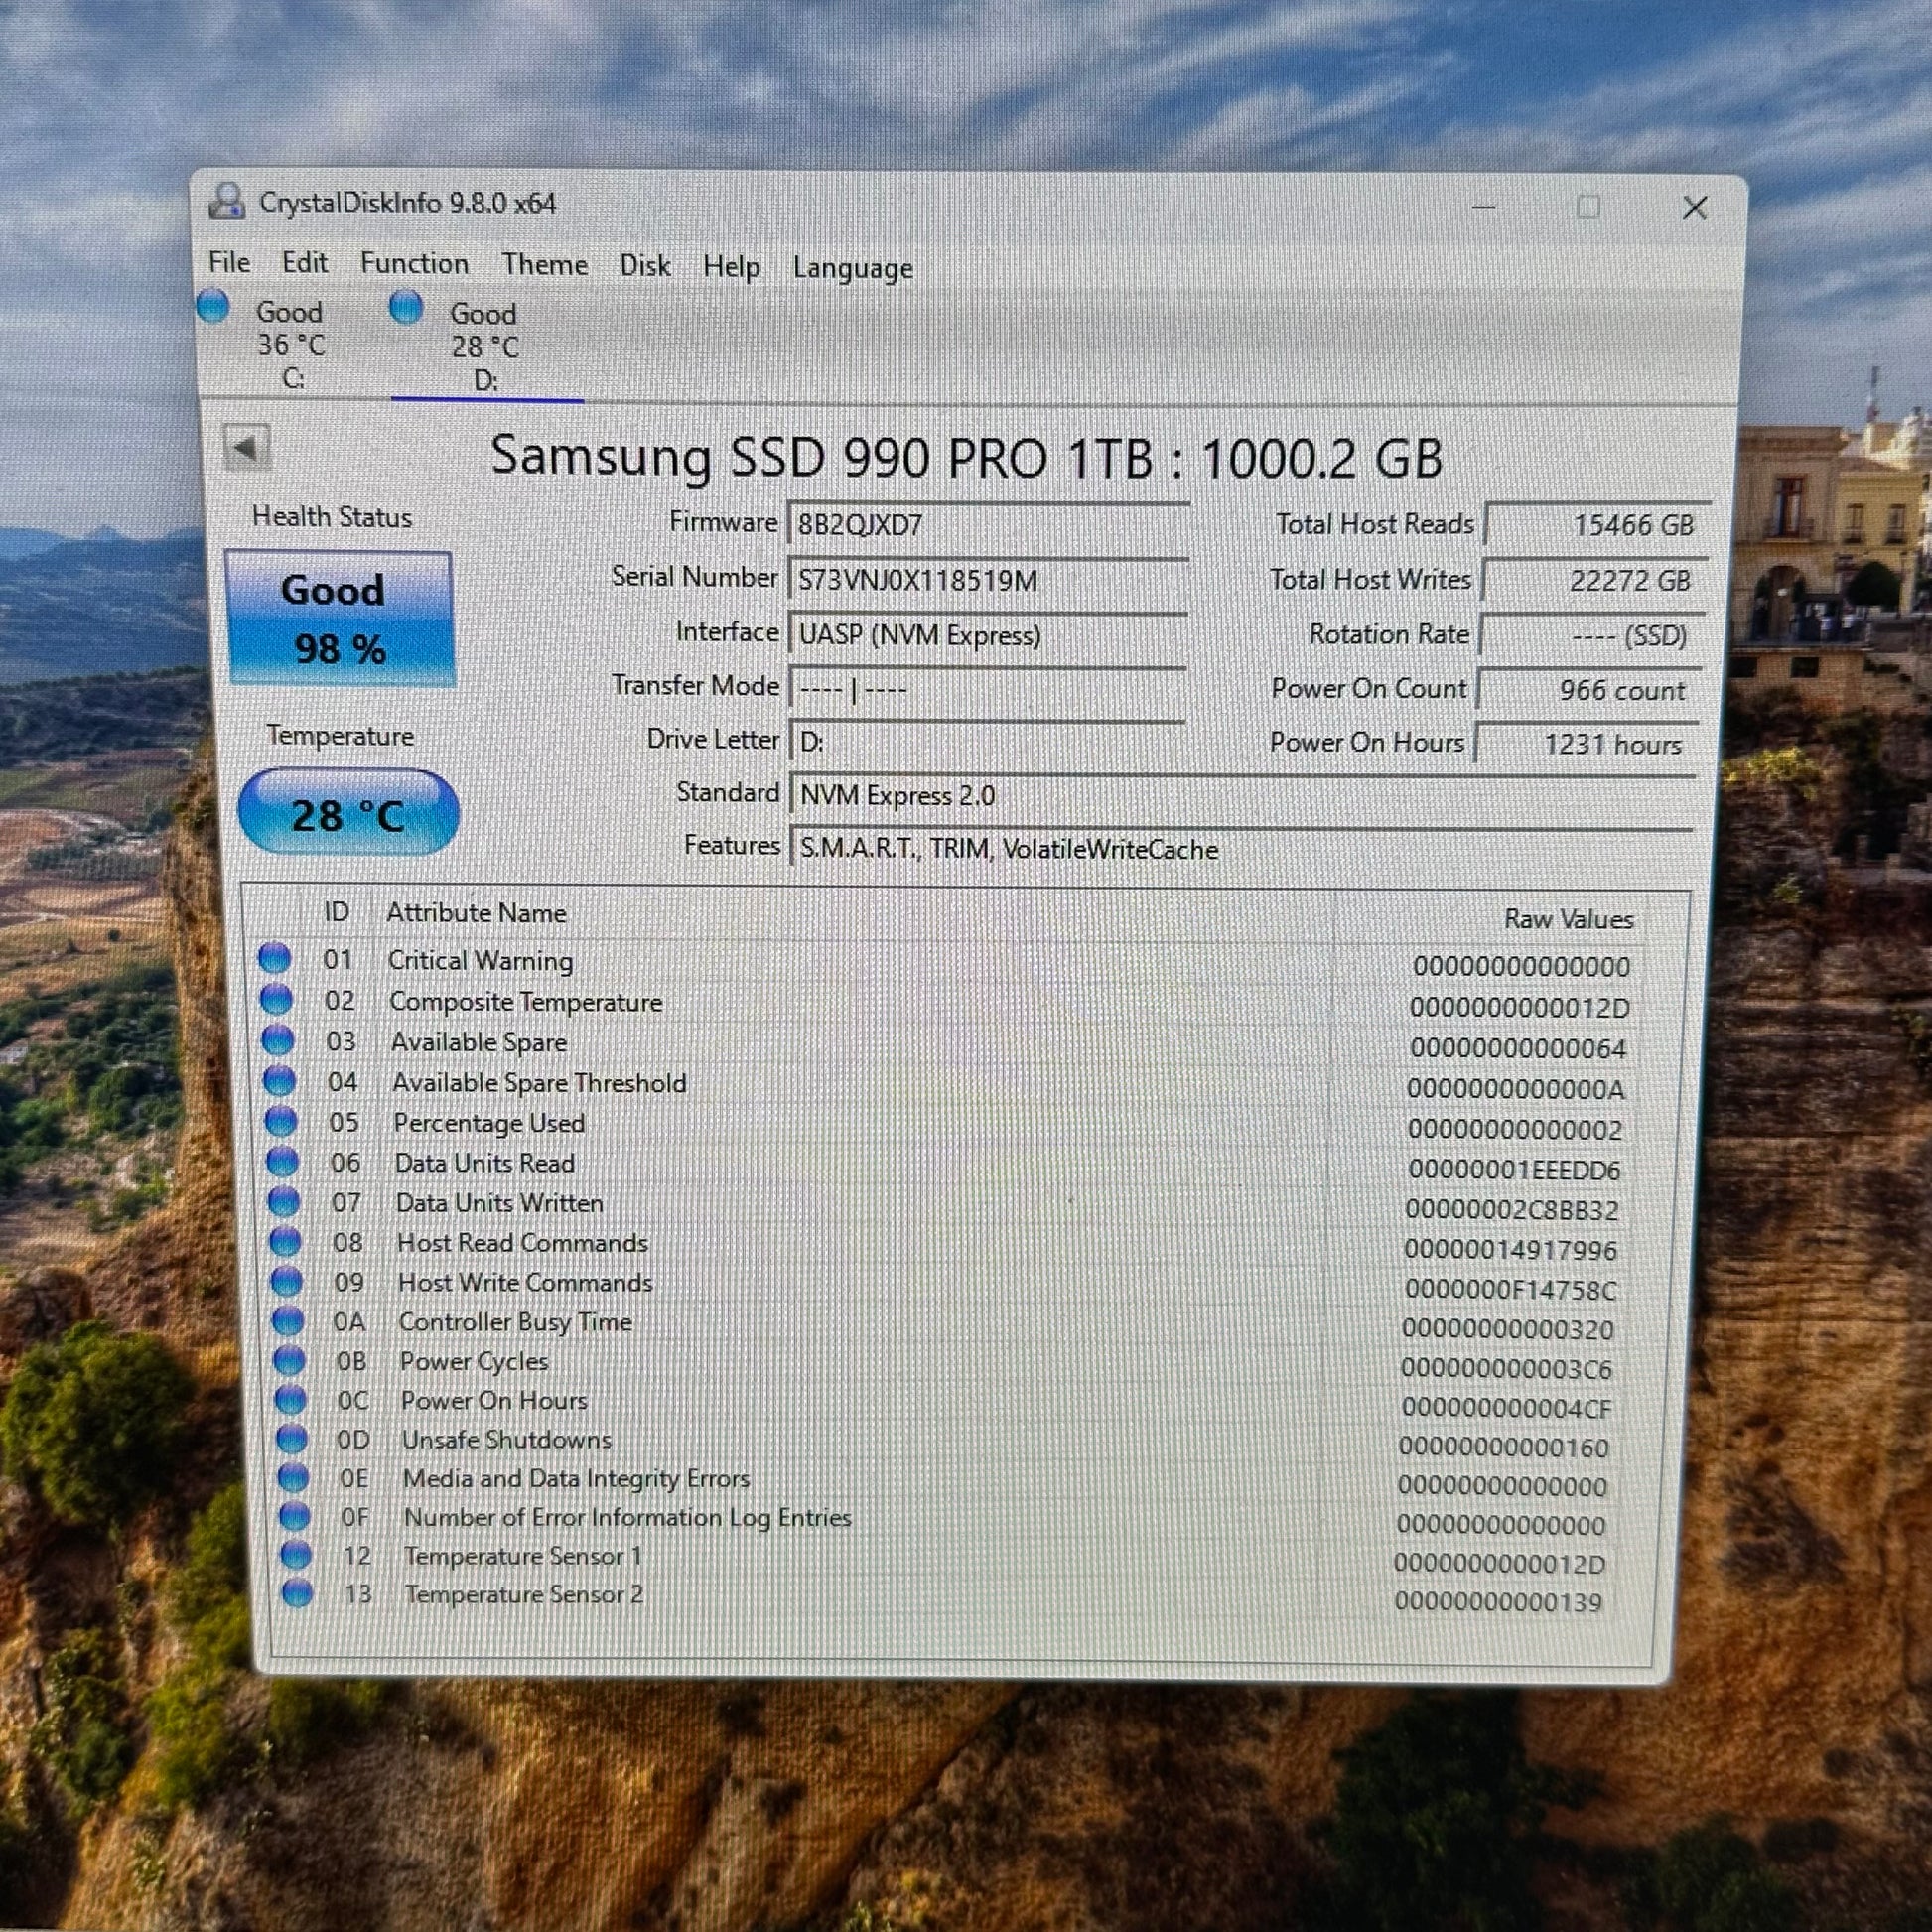
Task: Click the status icon for Power Cycles
Action: (x=289, y=1360)
